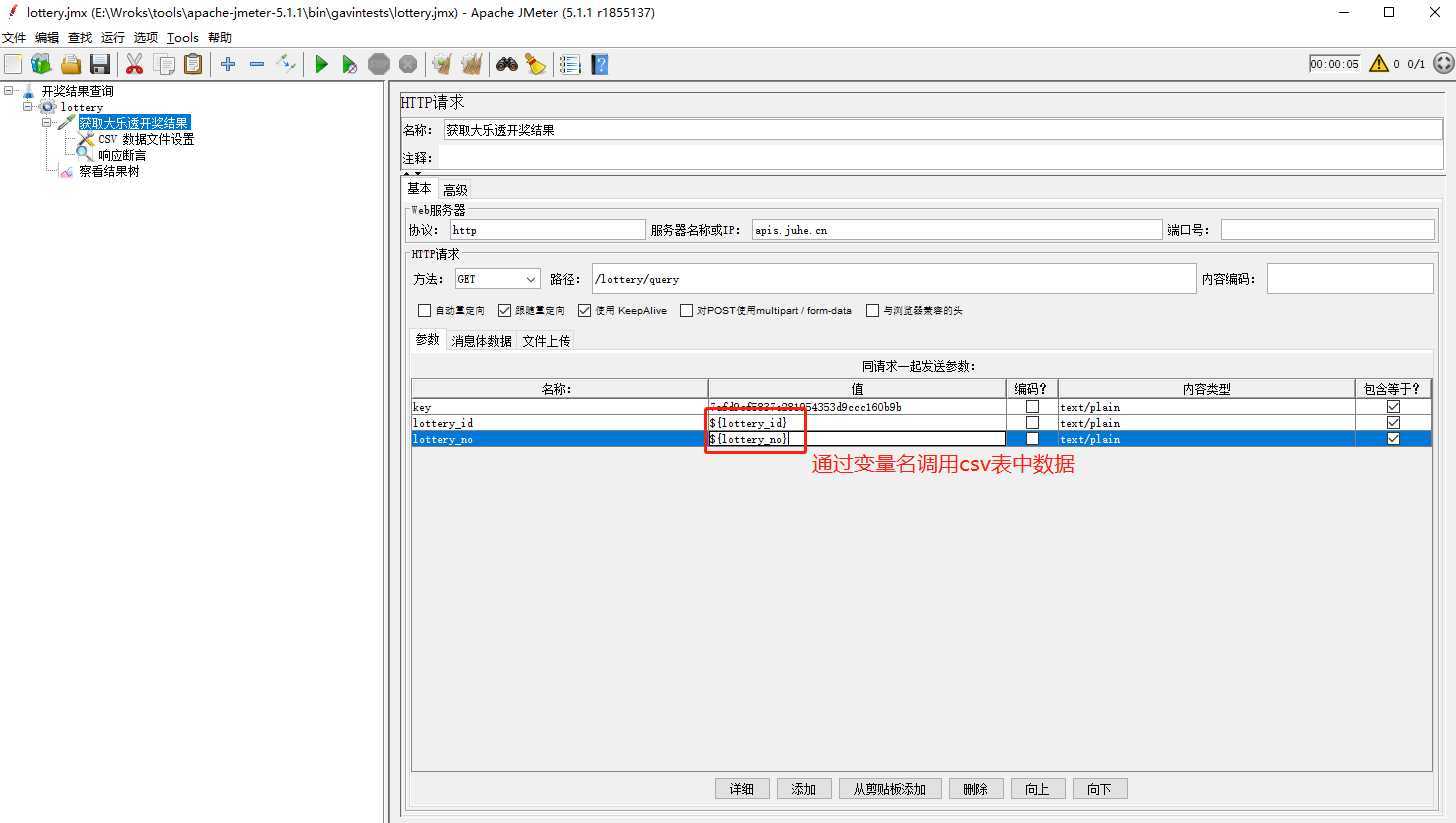Toggle the selected element's enabled state
1456x823 pixels.
(x=286, y=64)
